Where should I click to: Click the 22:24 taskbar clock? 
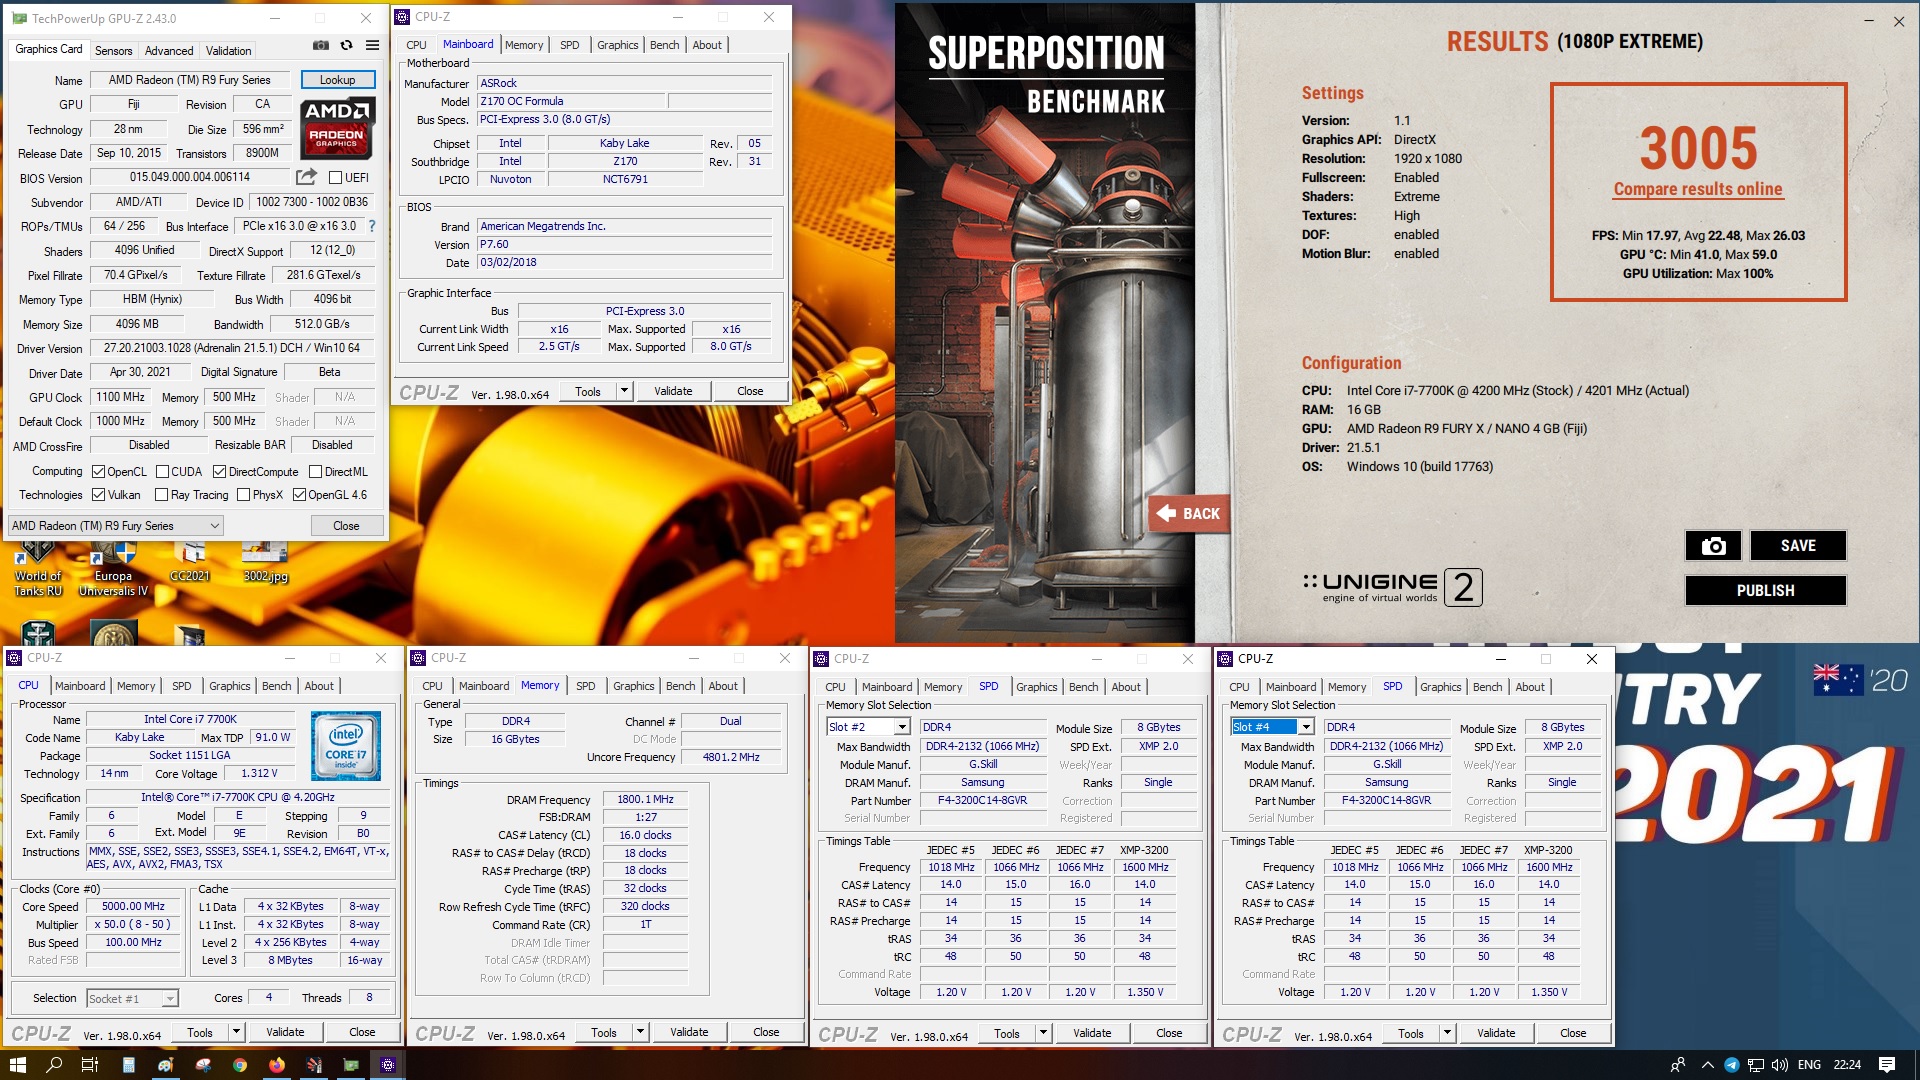pos(1847,1065)
